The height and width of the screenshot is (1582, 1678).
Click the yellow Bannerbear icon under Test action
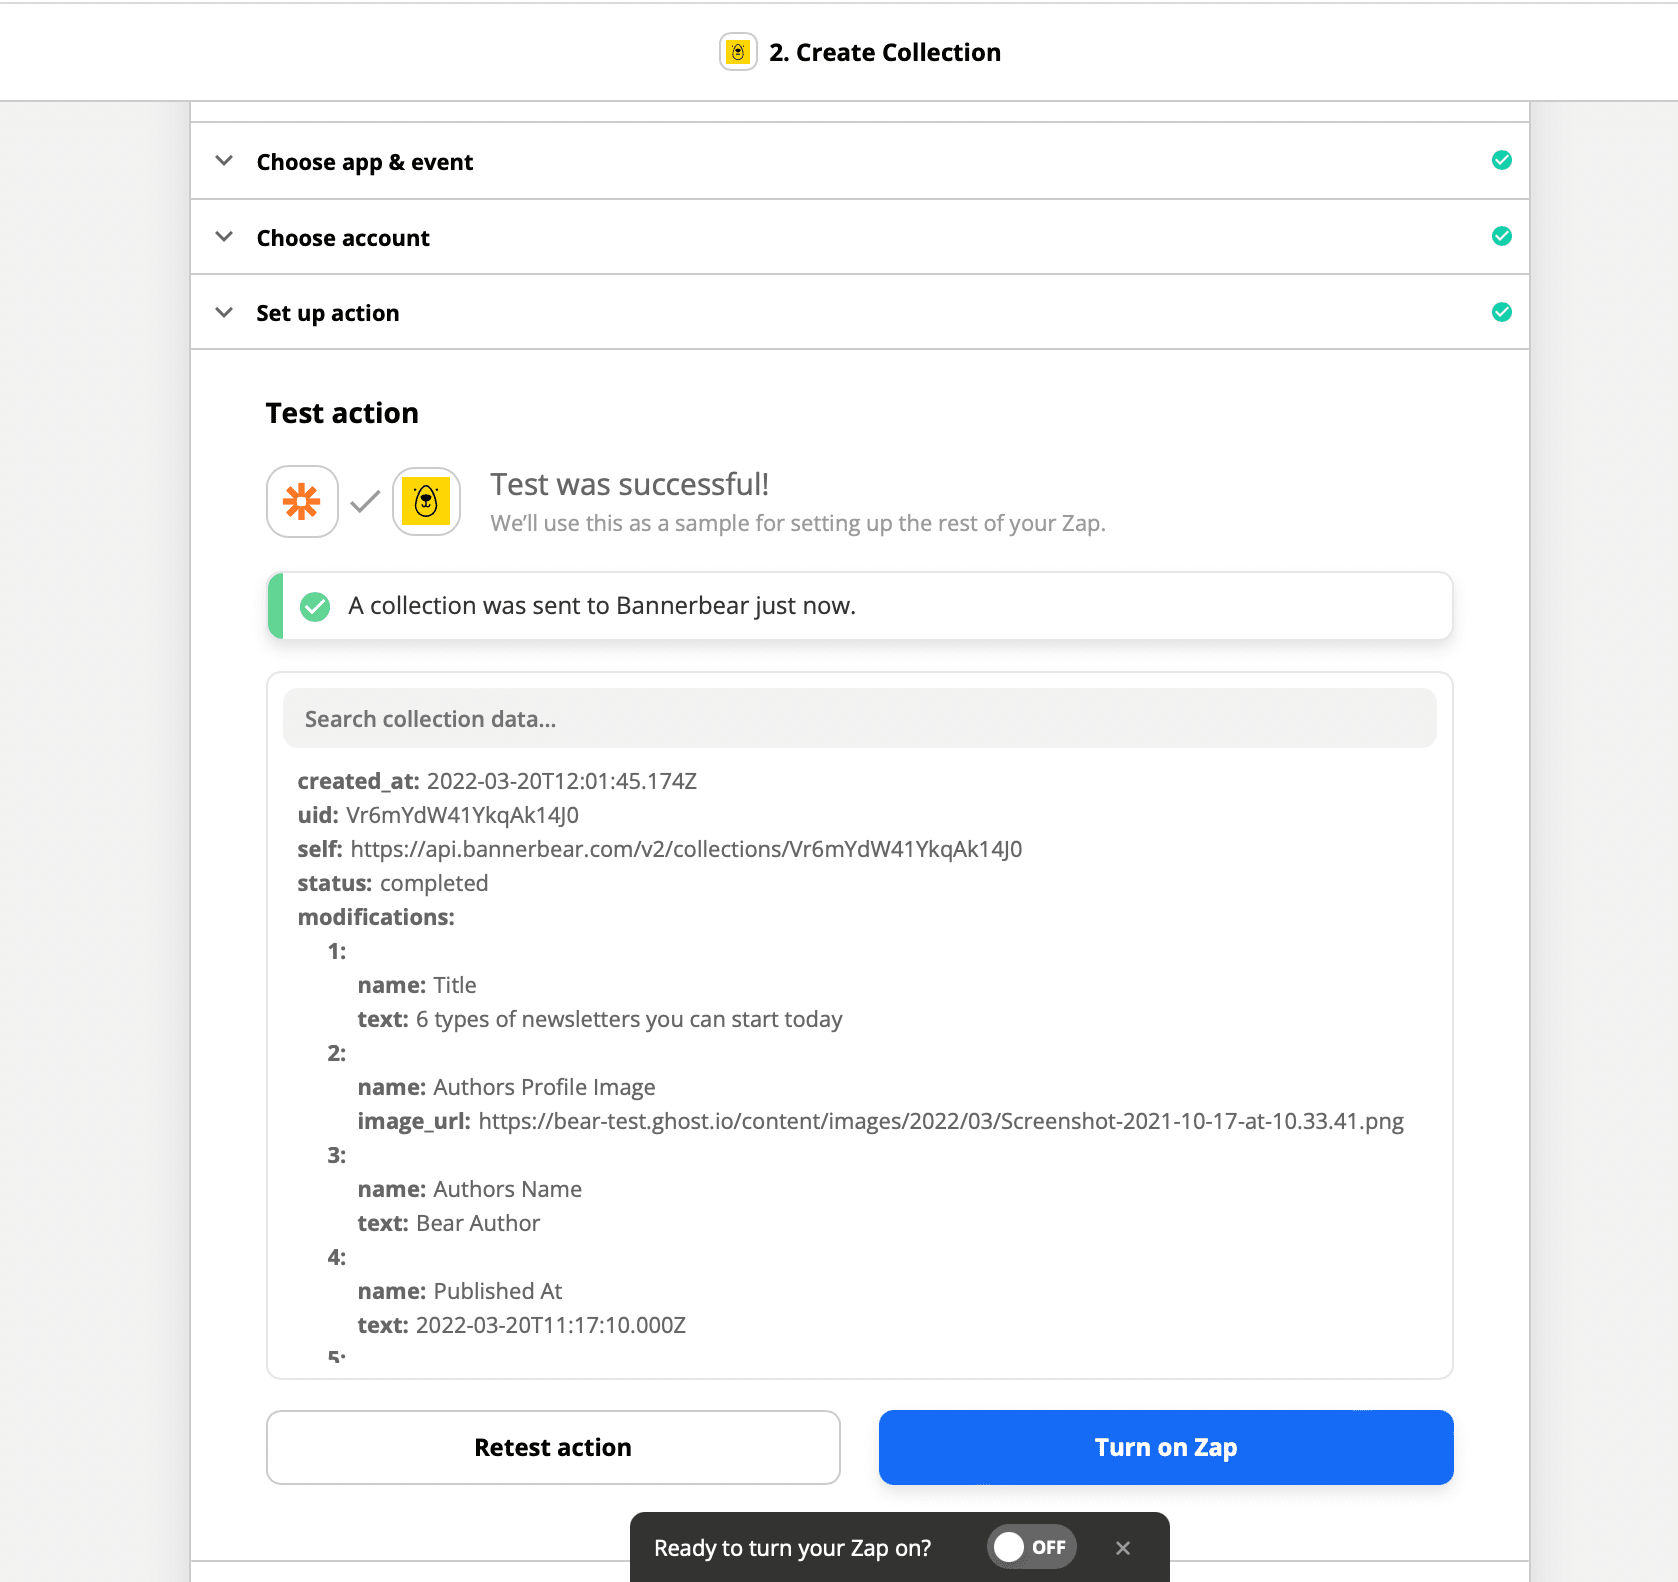tap(426, 502)
